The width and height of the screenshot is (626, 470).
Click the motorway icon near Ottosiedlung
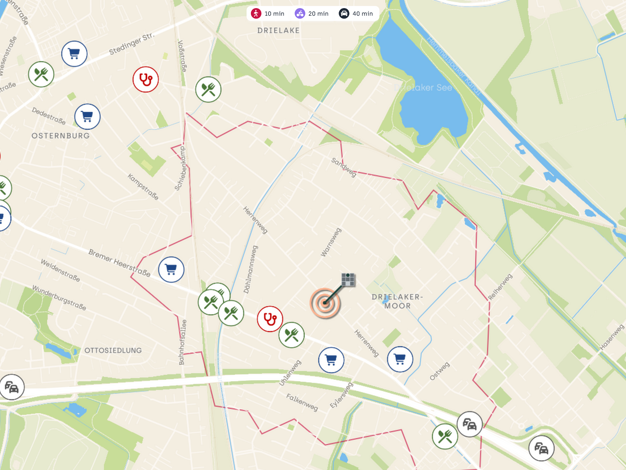(x=12, y=387)
